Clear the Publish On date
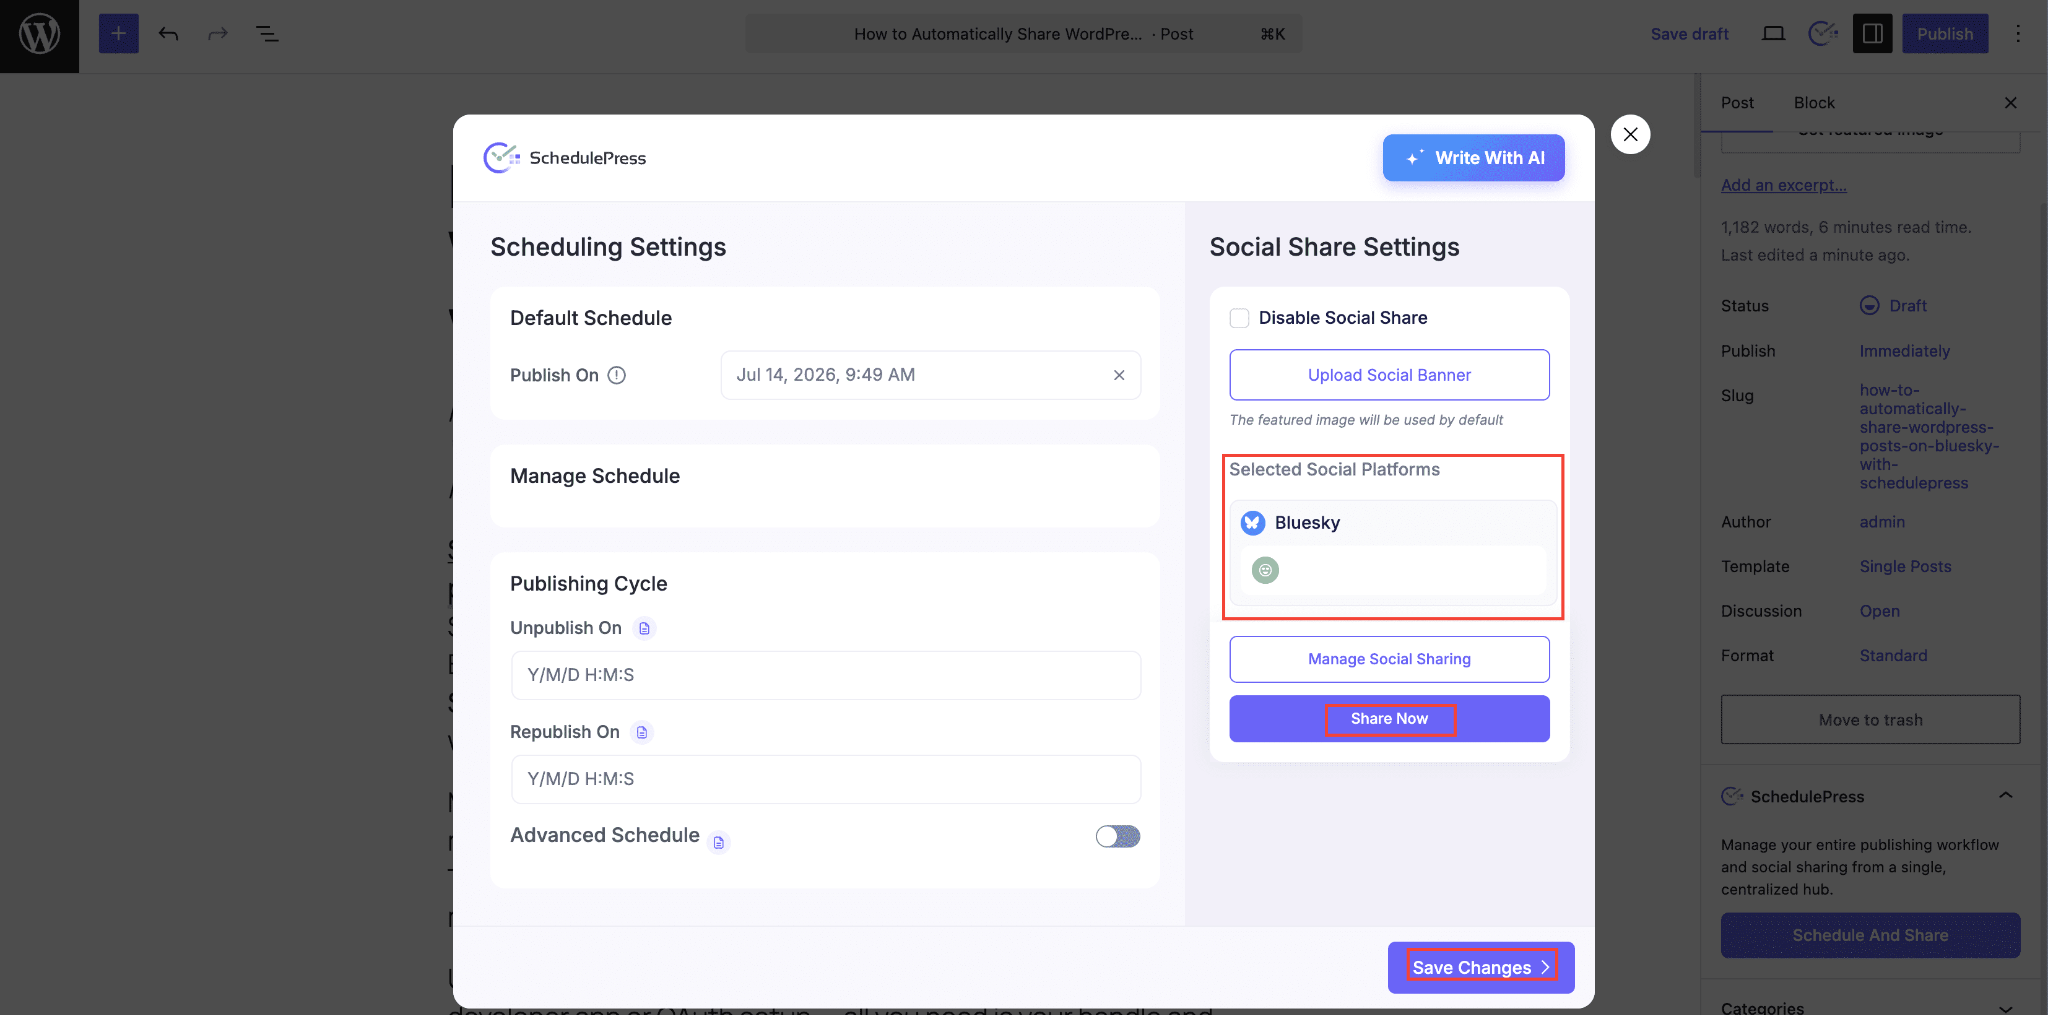 pos(1119,375)
